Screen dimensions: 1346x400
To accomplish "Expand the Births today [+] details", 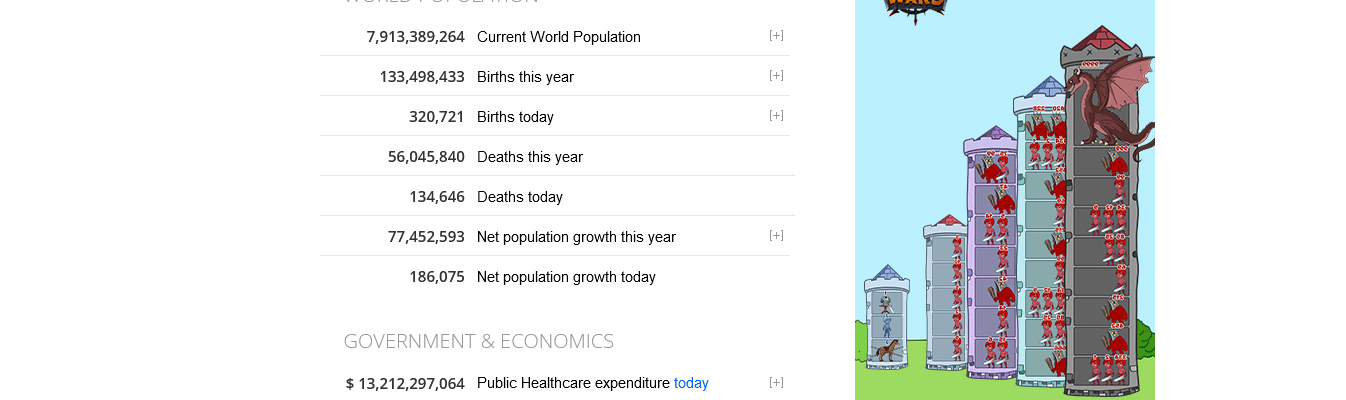I will [x=776, y=116].
